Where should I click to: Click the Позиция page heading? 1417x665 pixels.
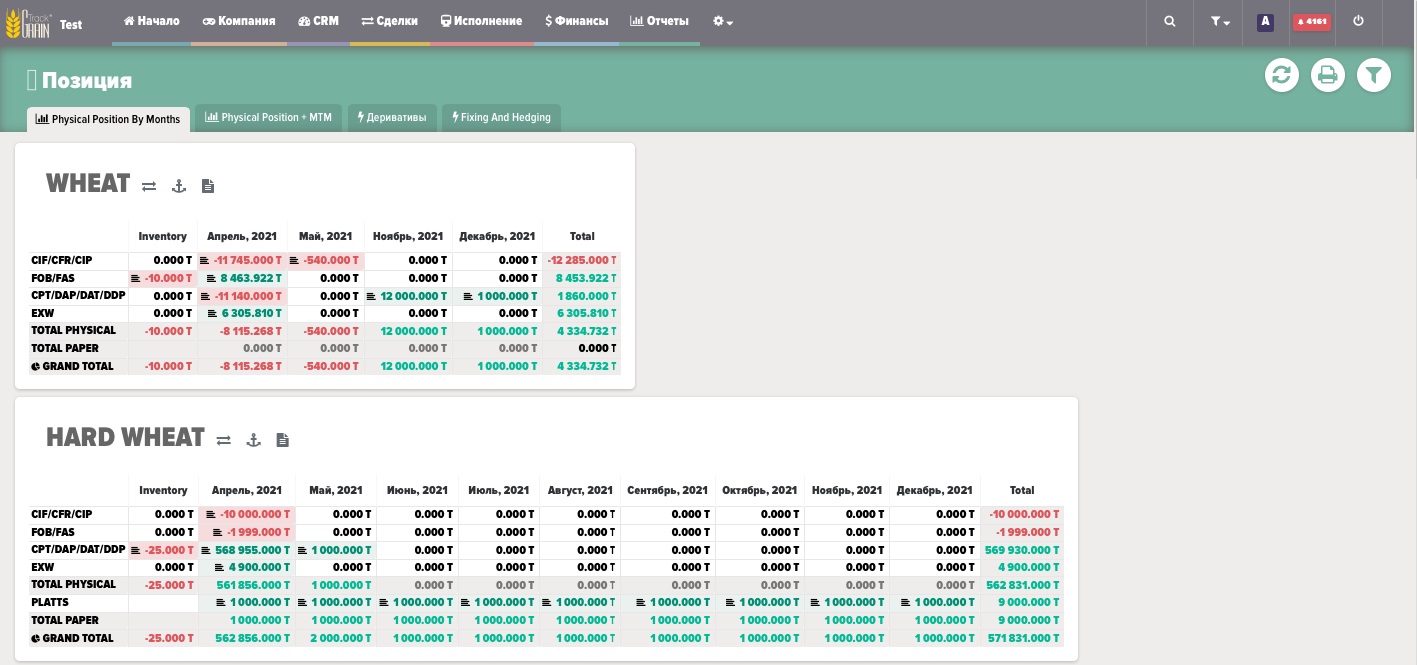[87, 81]
